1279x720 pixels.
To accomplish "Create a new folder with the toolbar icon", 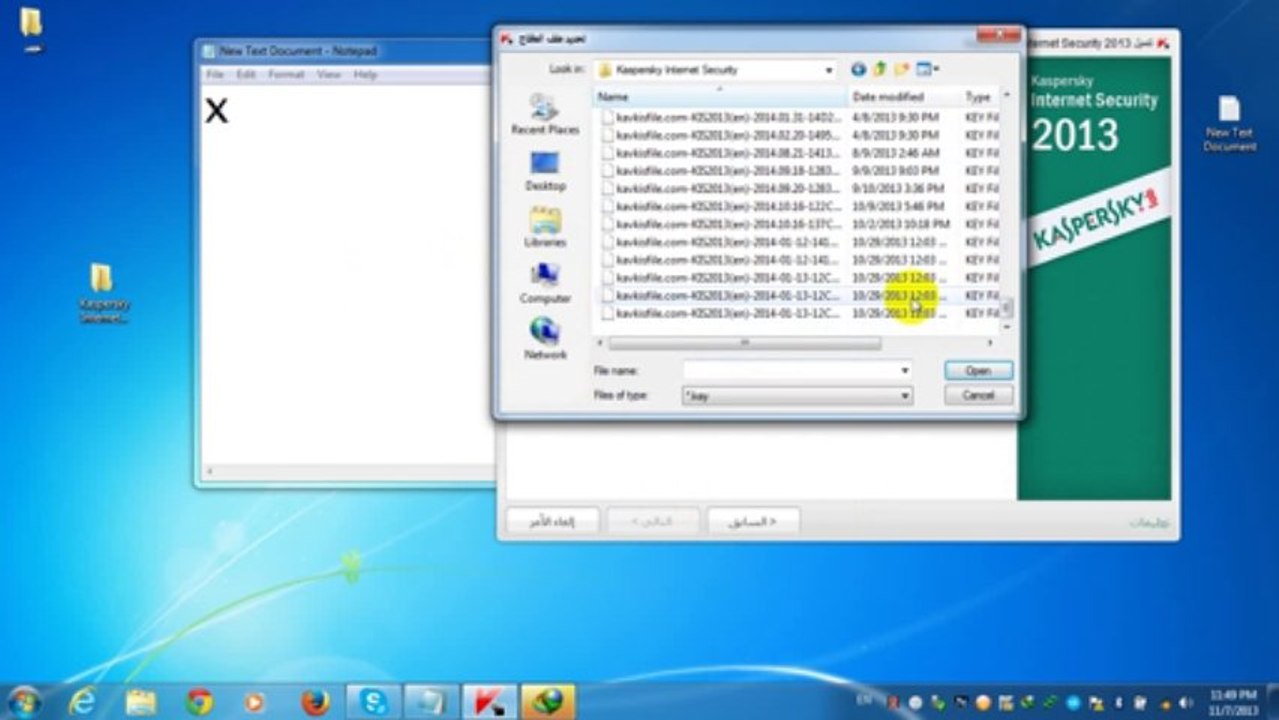I will (x=901, y=69).
